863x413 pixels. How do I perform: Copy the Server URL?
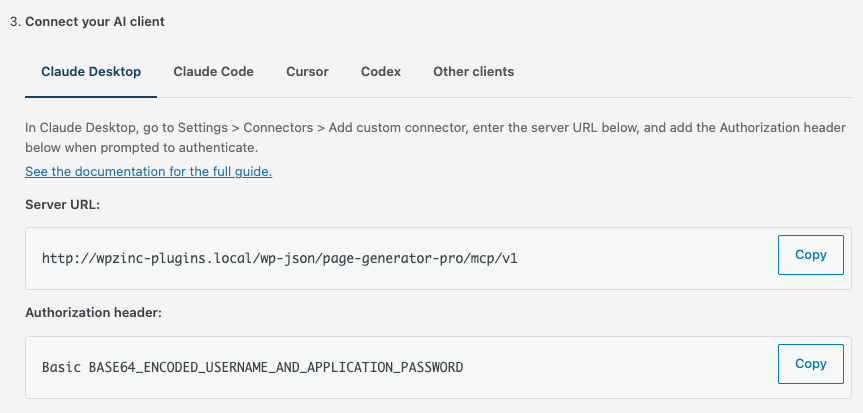pos(811,255)
